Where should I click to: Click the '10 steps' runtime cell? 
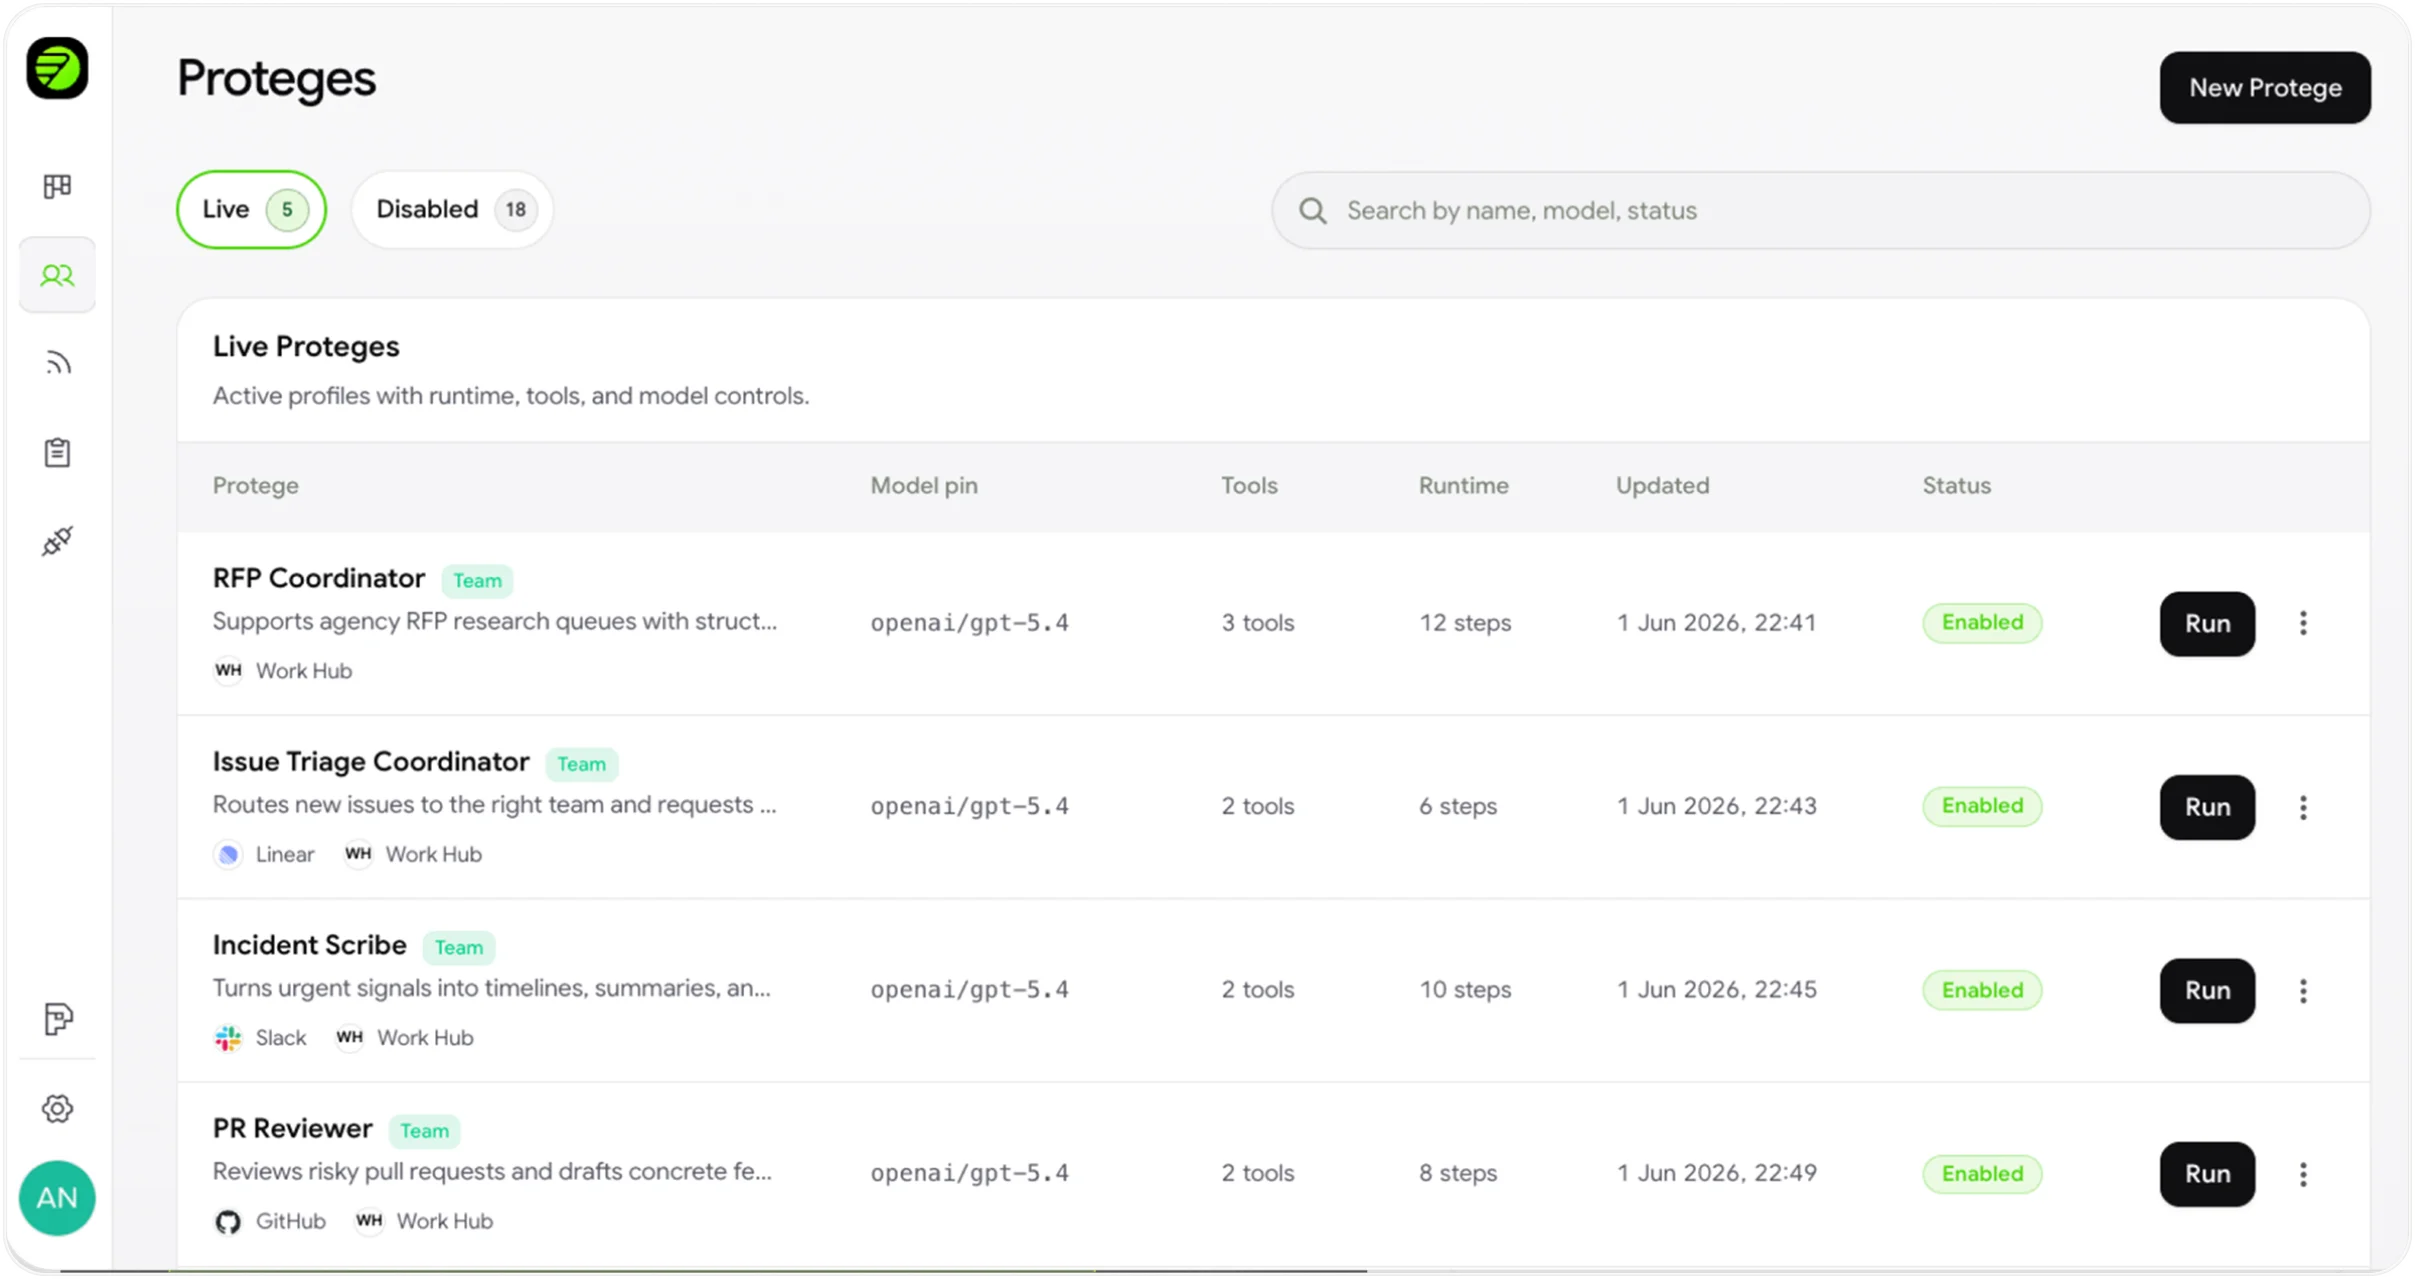coord(1465,990)
